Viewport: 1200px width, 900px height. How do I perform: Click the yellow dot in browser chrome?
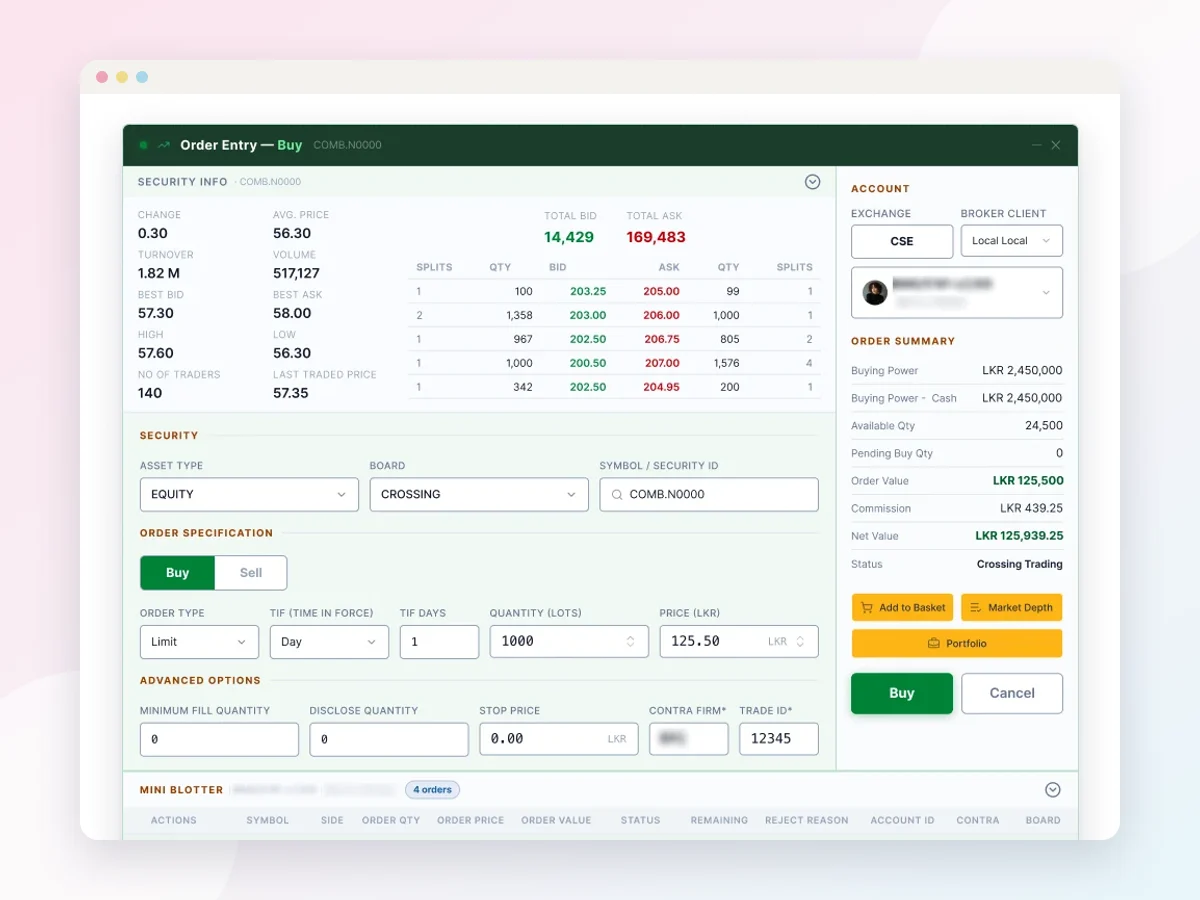tap(122, 77)
